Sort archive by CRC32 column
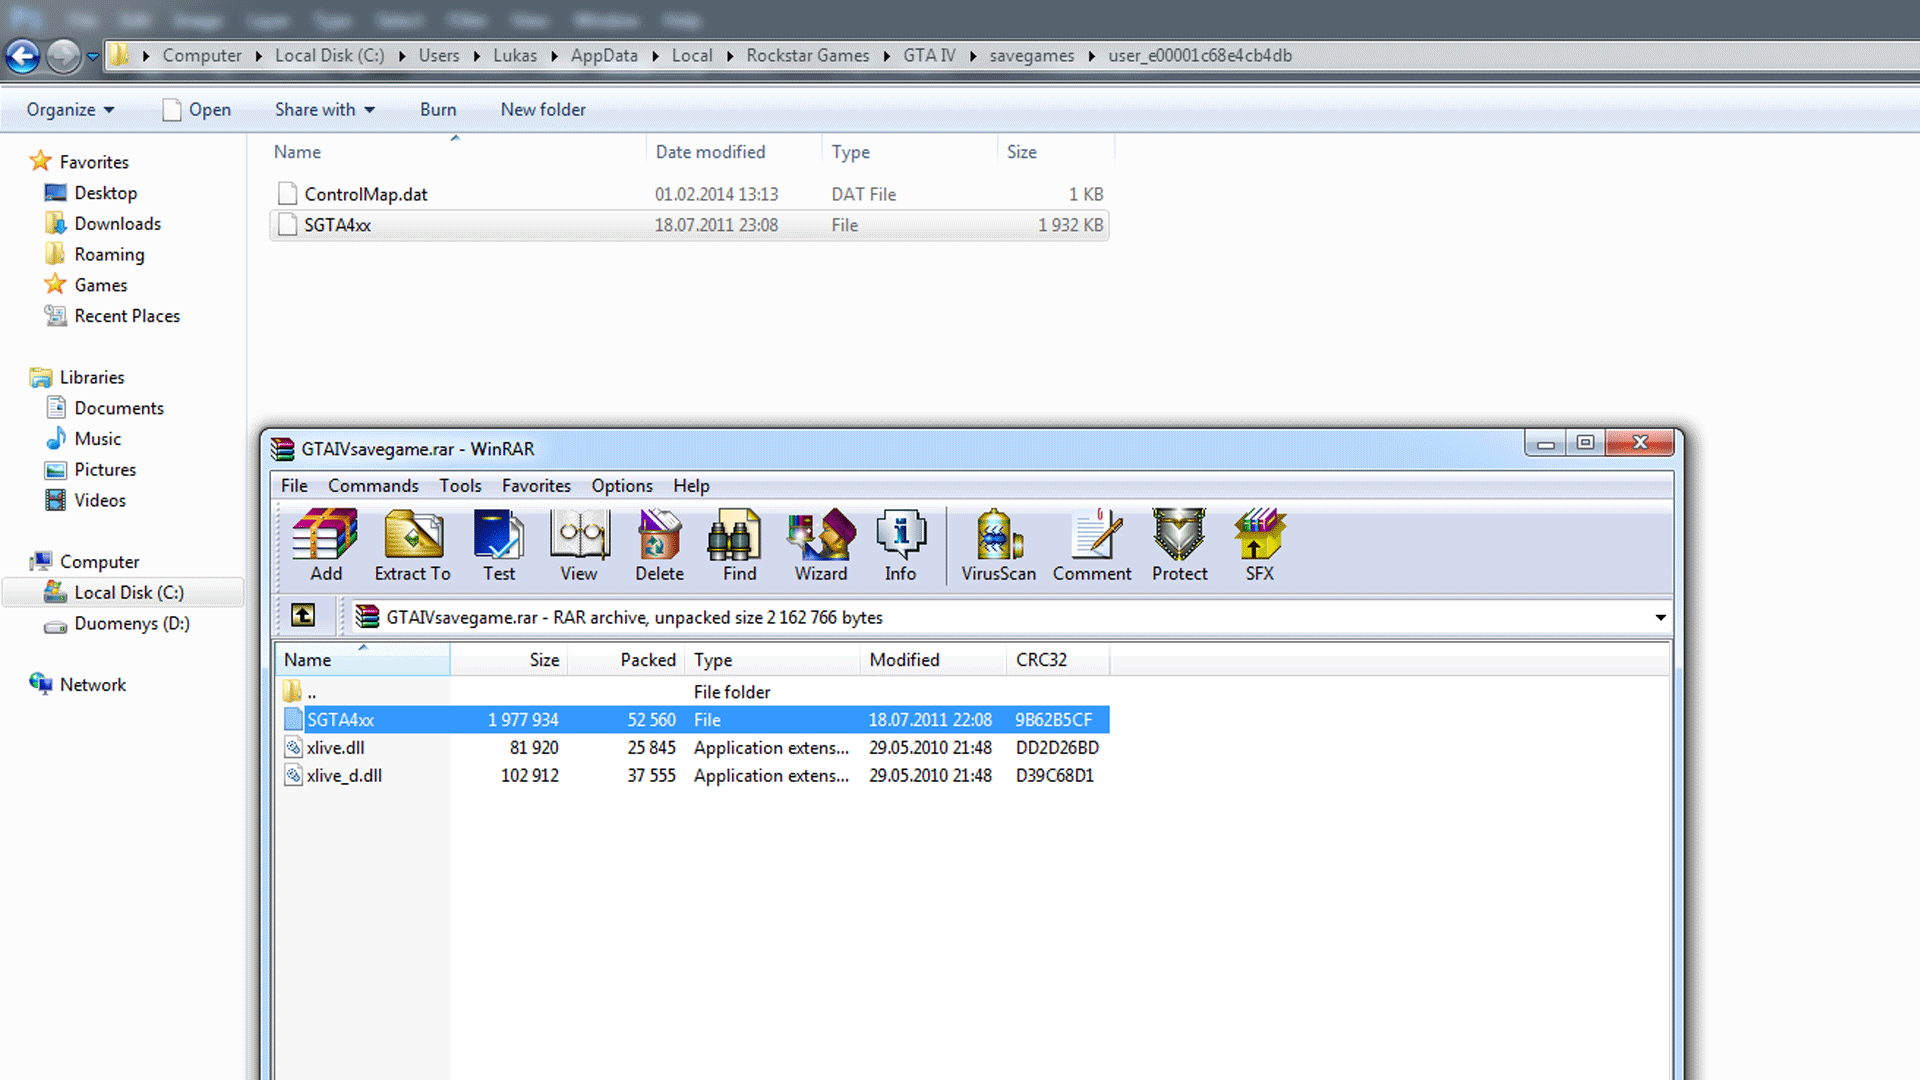 [1058, 660]
